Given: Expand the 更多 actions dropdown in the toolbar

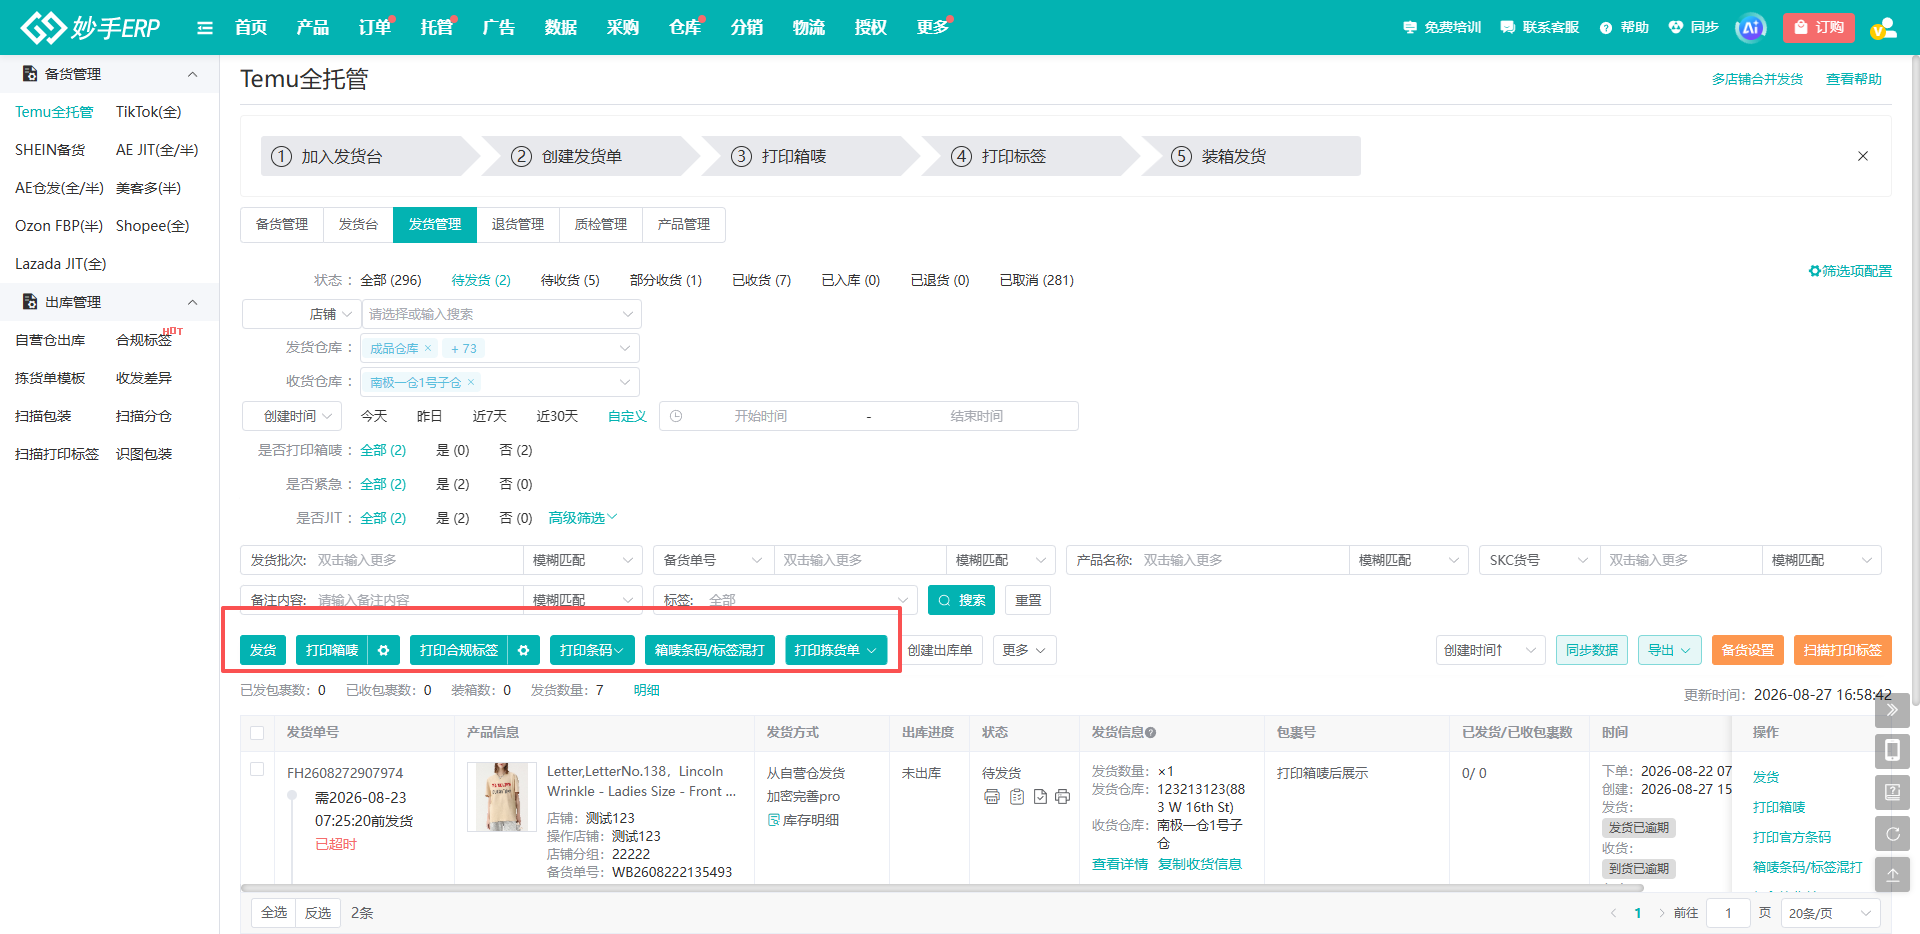Looking at the screenshot, I should click(1024, 650).
